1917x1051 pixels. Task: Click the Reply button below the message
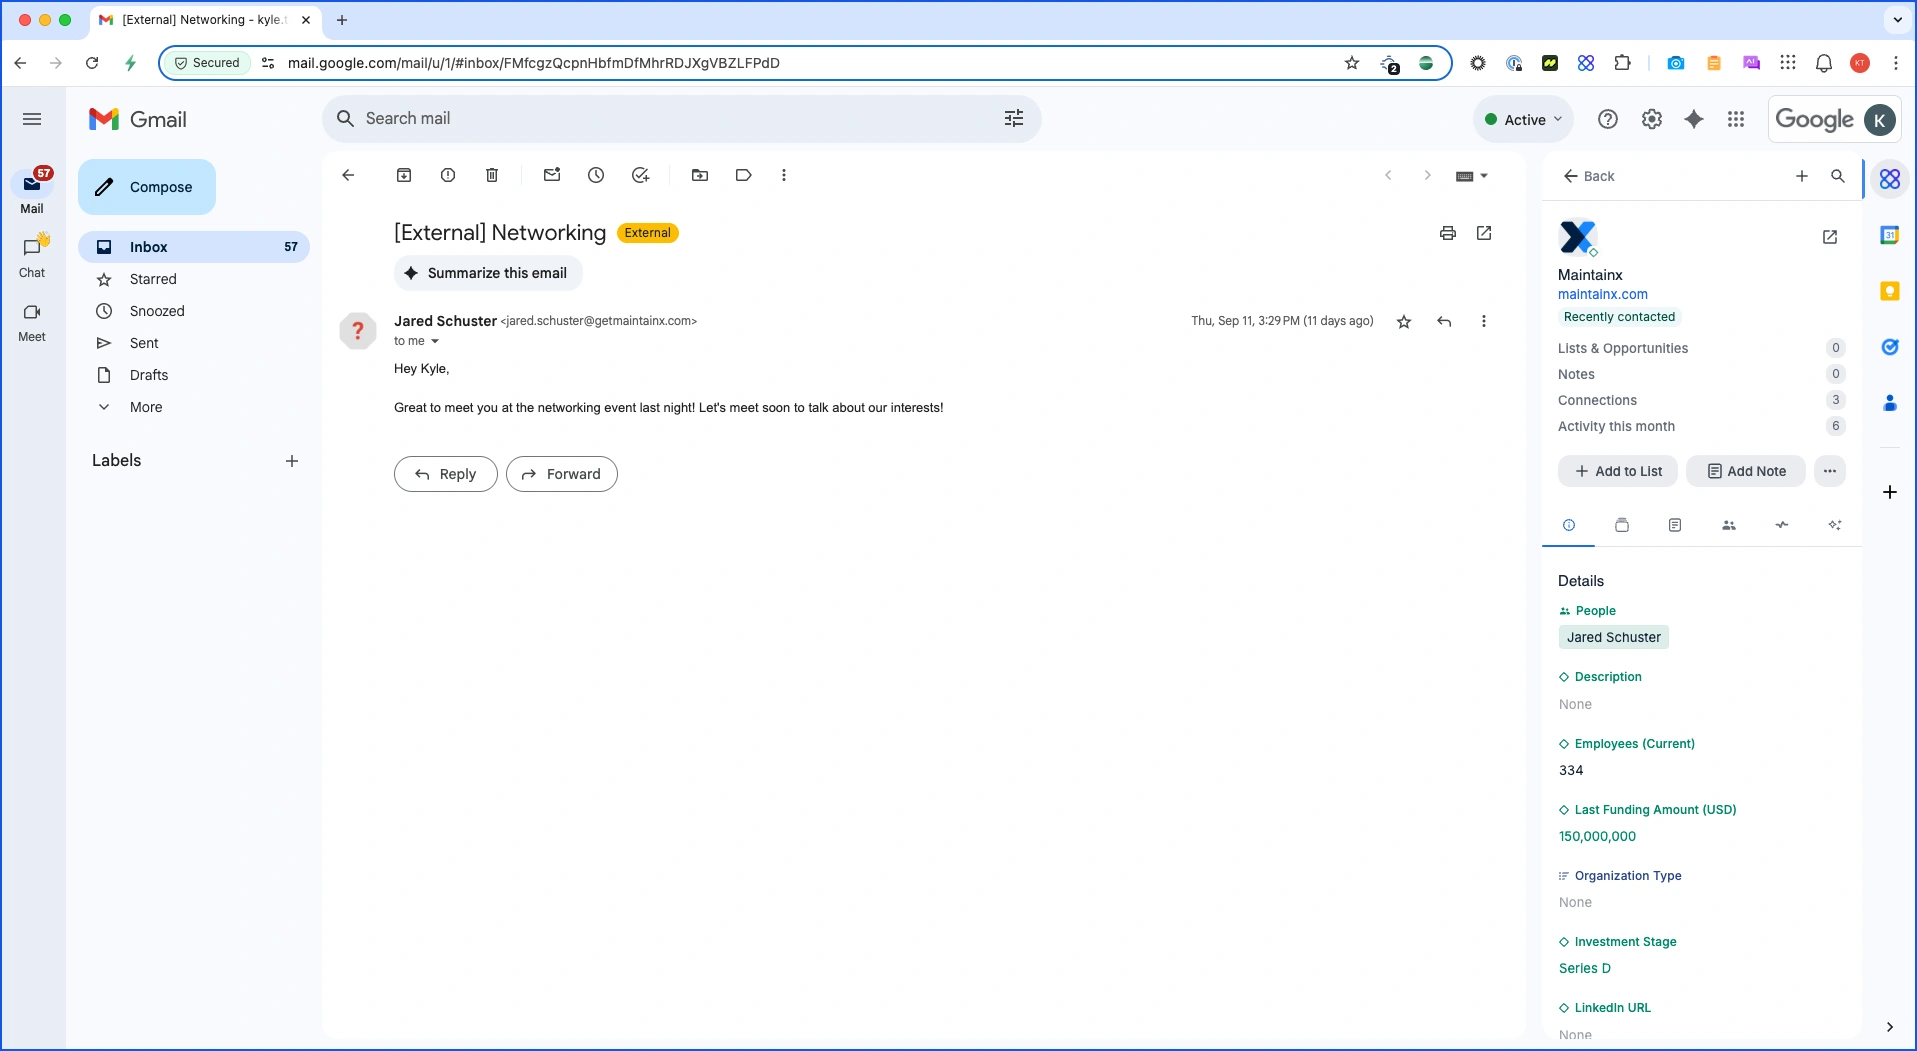coord(446,474)
